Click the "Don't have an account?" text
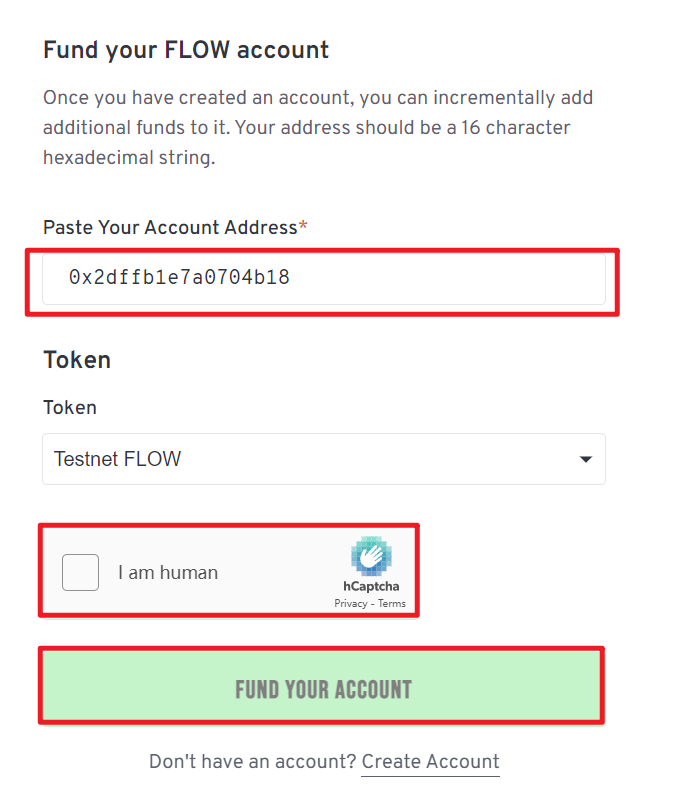The image size is (688, 805). [252, 762]
